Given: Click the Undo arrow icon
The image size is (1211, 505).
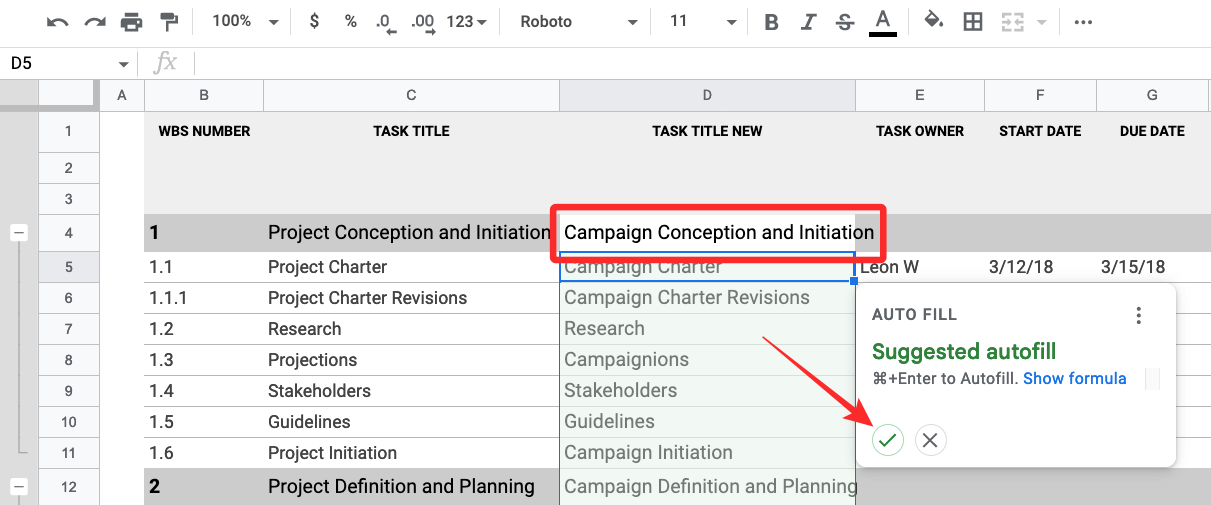Looking at the screenshot, I should (x=58, y=21).
